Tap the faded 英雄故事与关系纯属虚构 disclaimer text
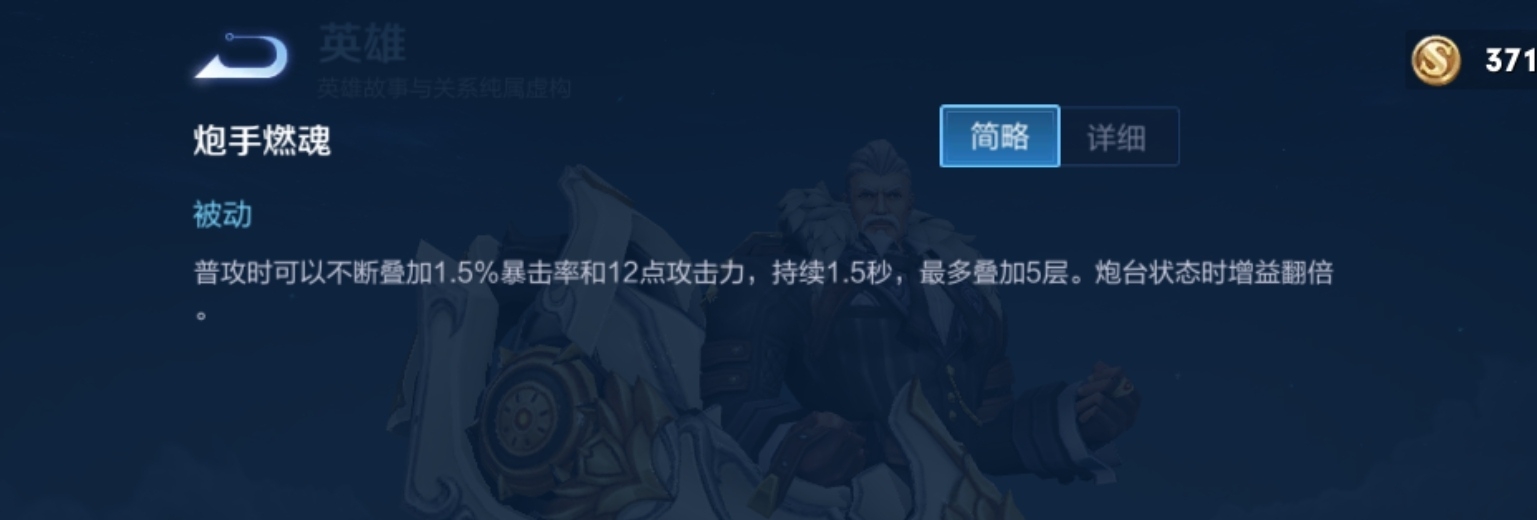This screenshot has height=520, width=1537. (x=445, y=88)
